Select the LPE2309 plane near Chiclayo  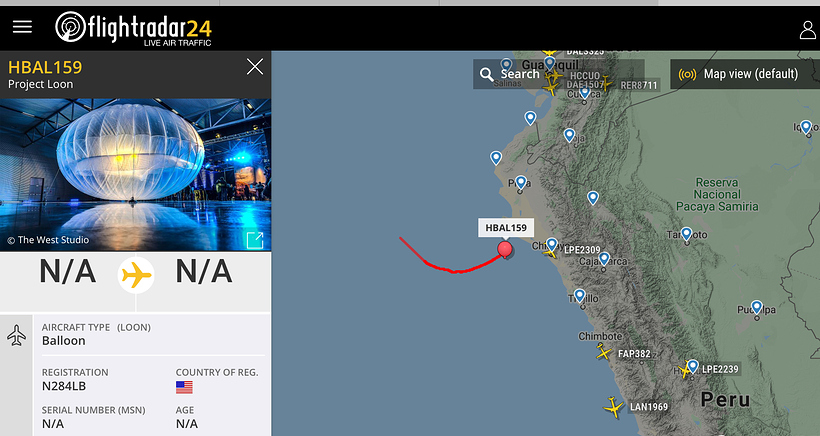(x=550, y=253)
